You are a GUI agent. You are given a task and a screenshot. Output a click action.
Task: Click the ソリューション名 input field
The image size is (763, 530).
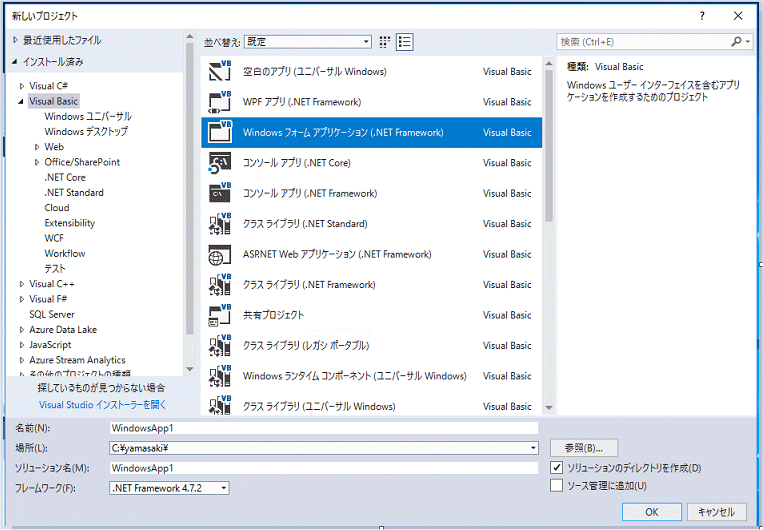324,468
